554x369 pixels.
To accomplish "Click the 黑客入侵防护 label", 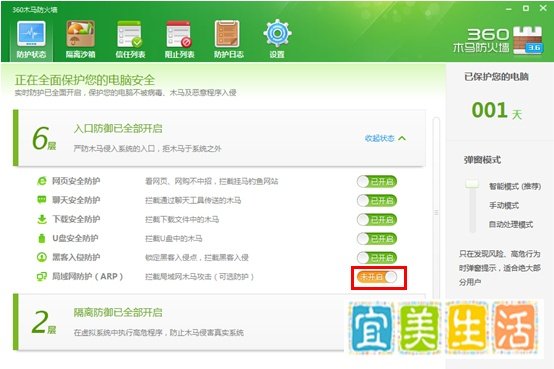I will coord(76,257).
